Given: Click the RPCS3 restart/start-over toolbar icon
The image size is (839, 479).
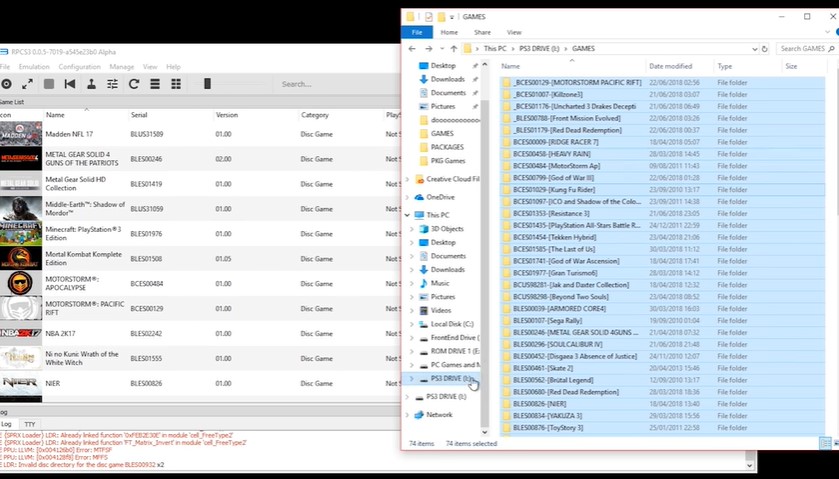Looking at the screenshot, I should [70, 84].
